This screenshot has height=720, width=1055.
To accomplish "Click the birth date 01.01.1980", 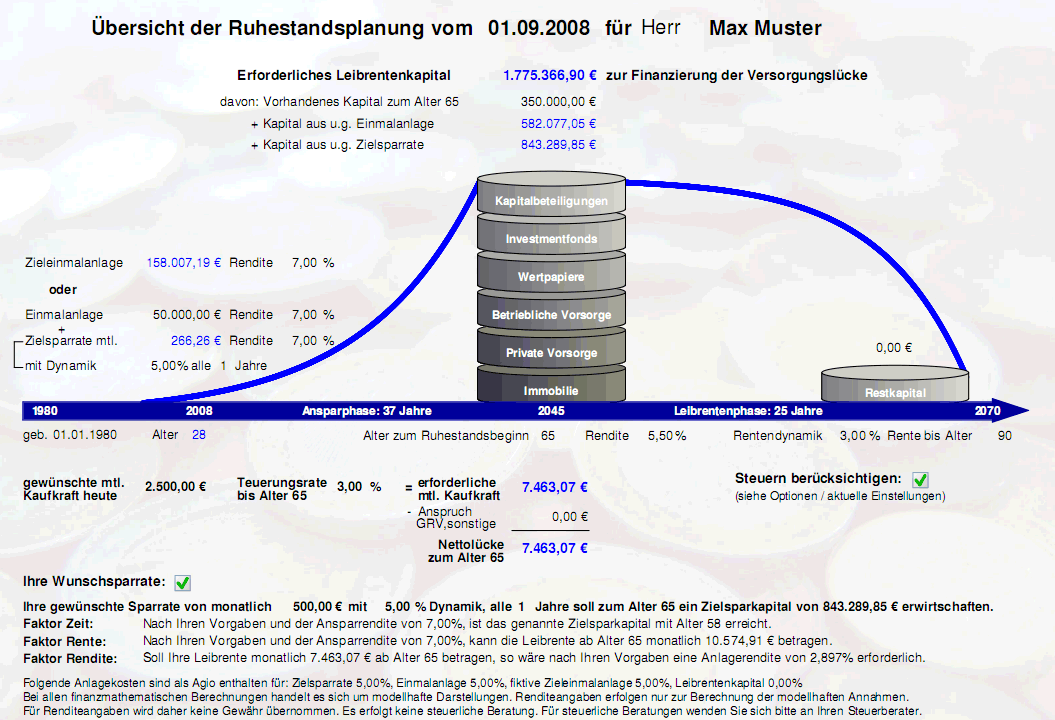I will tap(85, 435).
